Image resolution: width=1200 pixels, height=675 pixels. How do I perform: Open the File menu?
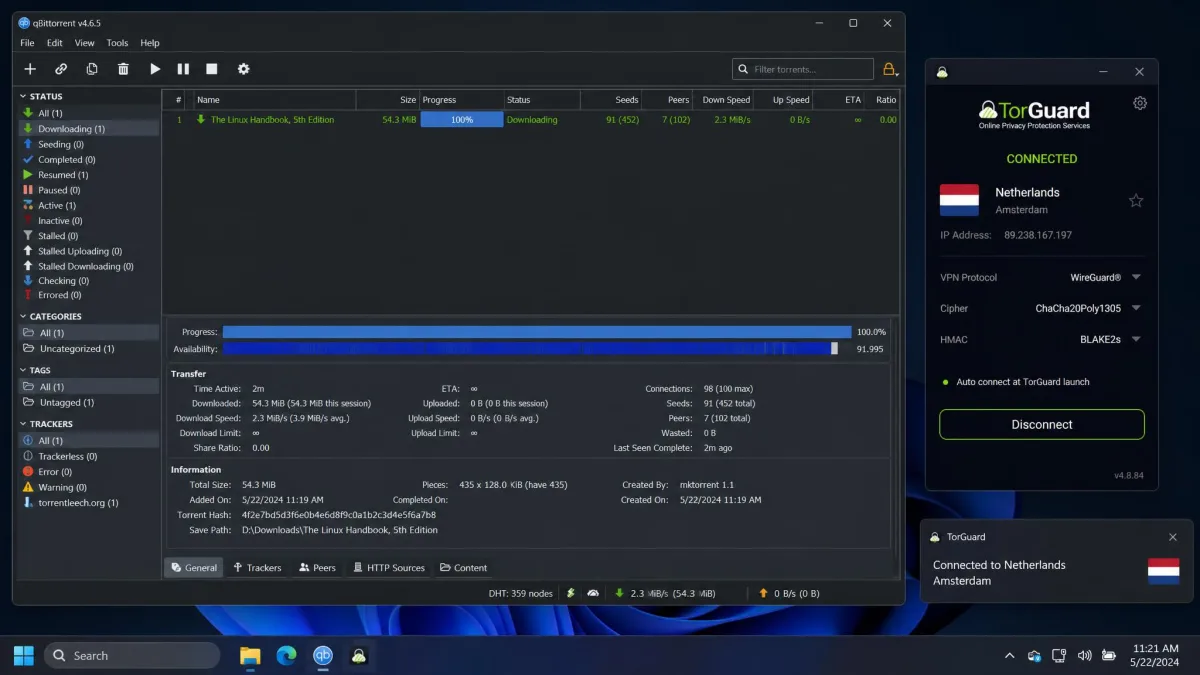(27, 43)
